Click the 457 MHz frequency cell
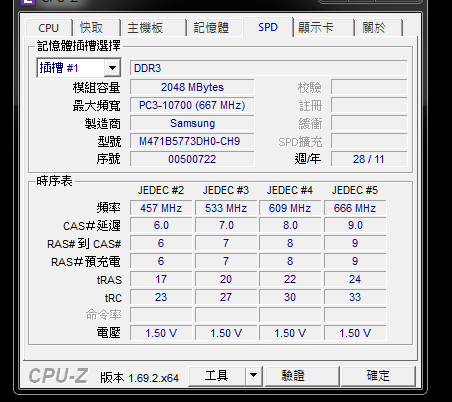452x402 pixels. [x=161, y=208]
